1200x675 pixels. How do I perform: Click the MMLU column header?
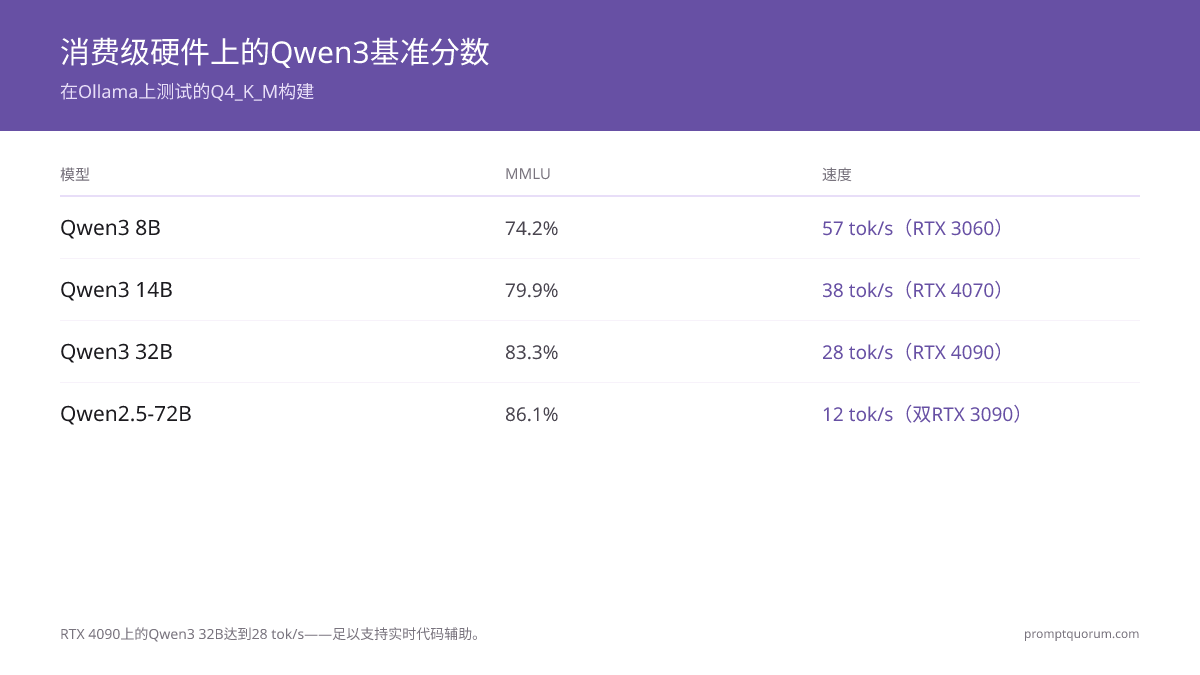click(528, 174)
